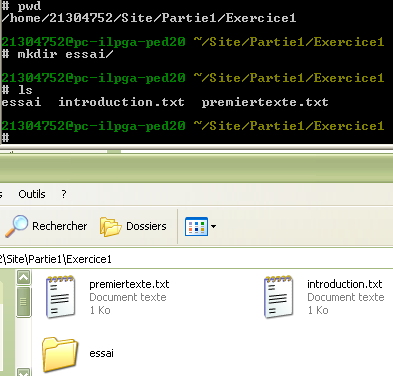Click the scroll down arrow of side panel
The width and height of the screenshot is (393, 376).
click(24, 372)
